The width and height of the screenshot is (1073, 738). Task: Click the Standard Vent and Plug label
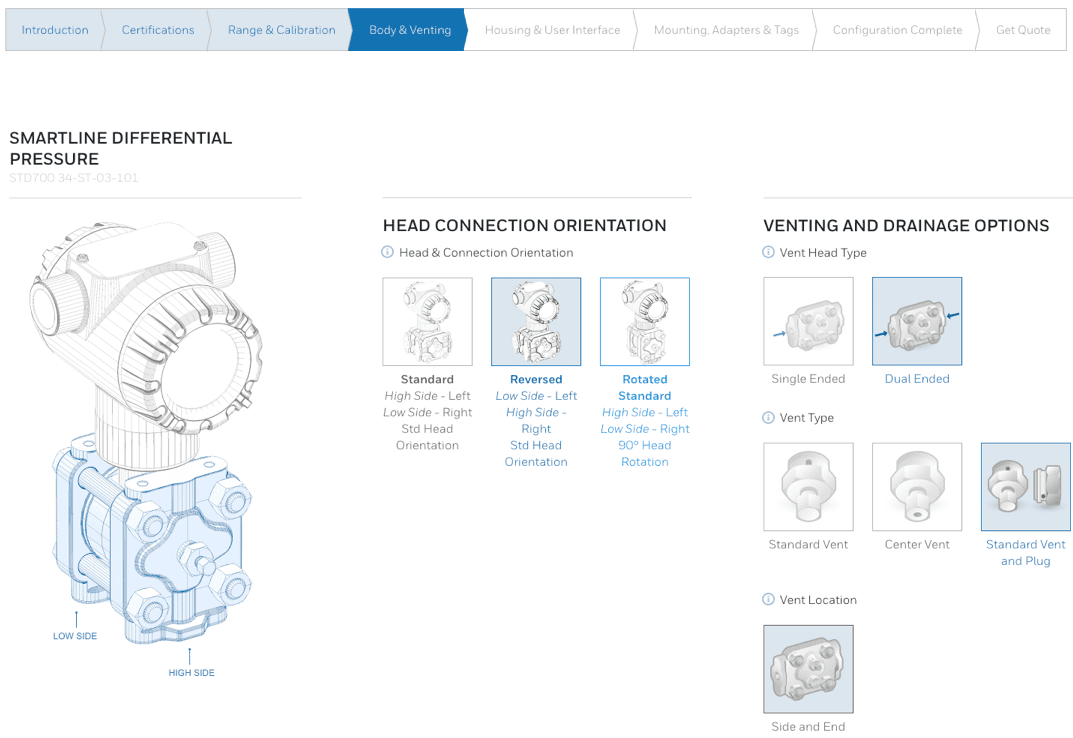click(x=1026, y=552)
